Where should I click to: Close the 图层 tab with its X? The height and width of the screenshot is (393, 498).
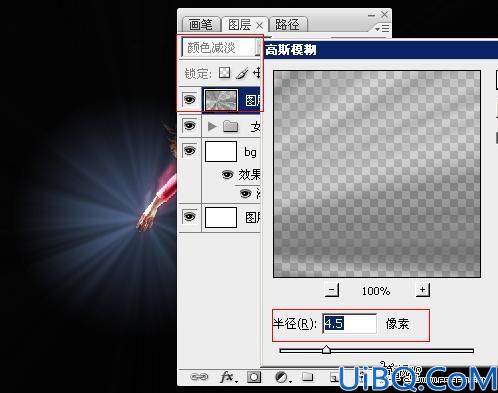pos(260,25)
